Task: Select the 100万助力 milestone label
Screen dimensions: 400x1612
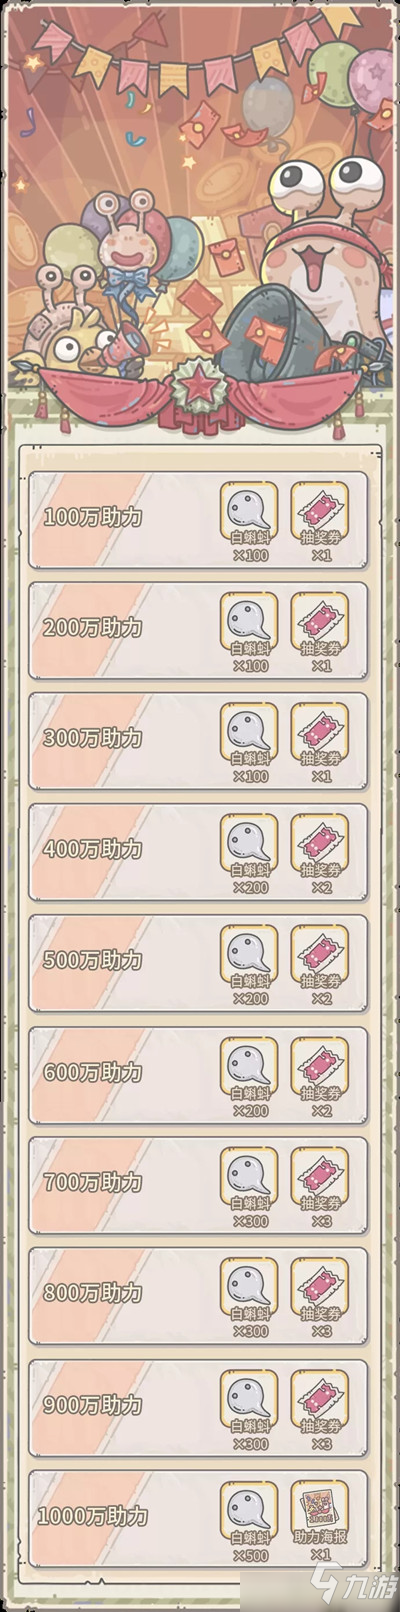Action: coord(93,517)
